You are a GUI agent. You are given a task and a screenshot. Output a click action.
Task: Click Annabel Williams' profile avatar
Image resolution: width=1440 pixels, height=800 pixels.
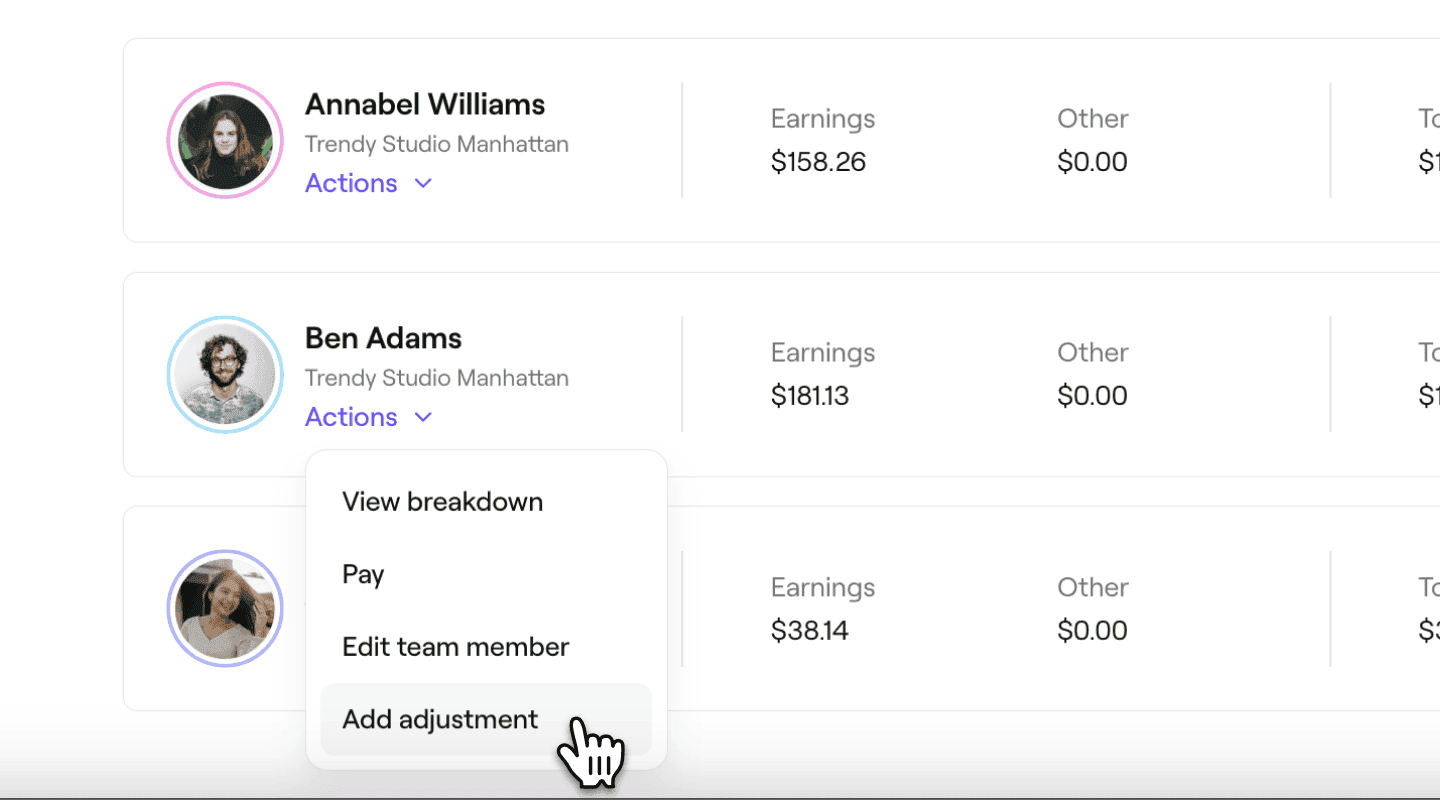click(x=225, y=140)
